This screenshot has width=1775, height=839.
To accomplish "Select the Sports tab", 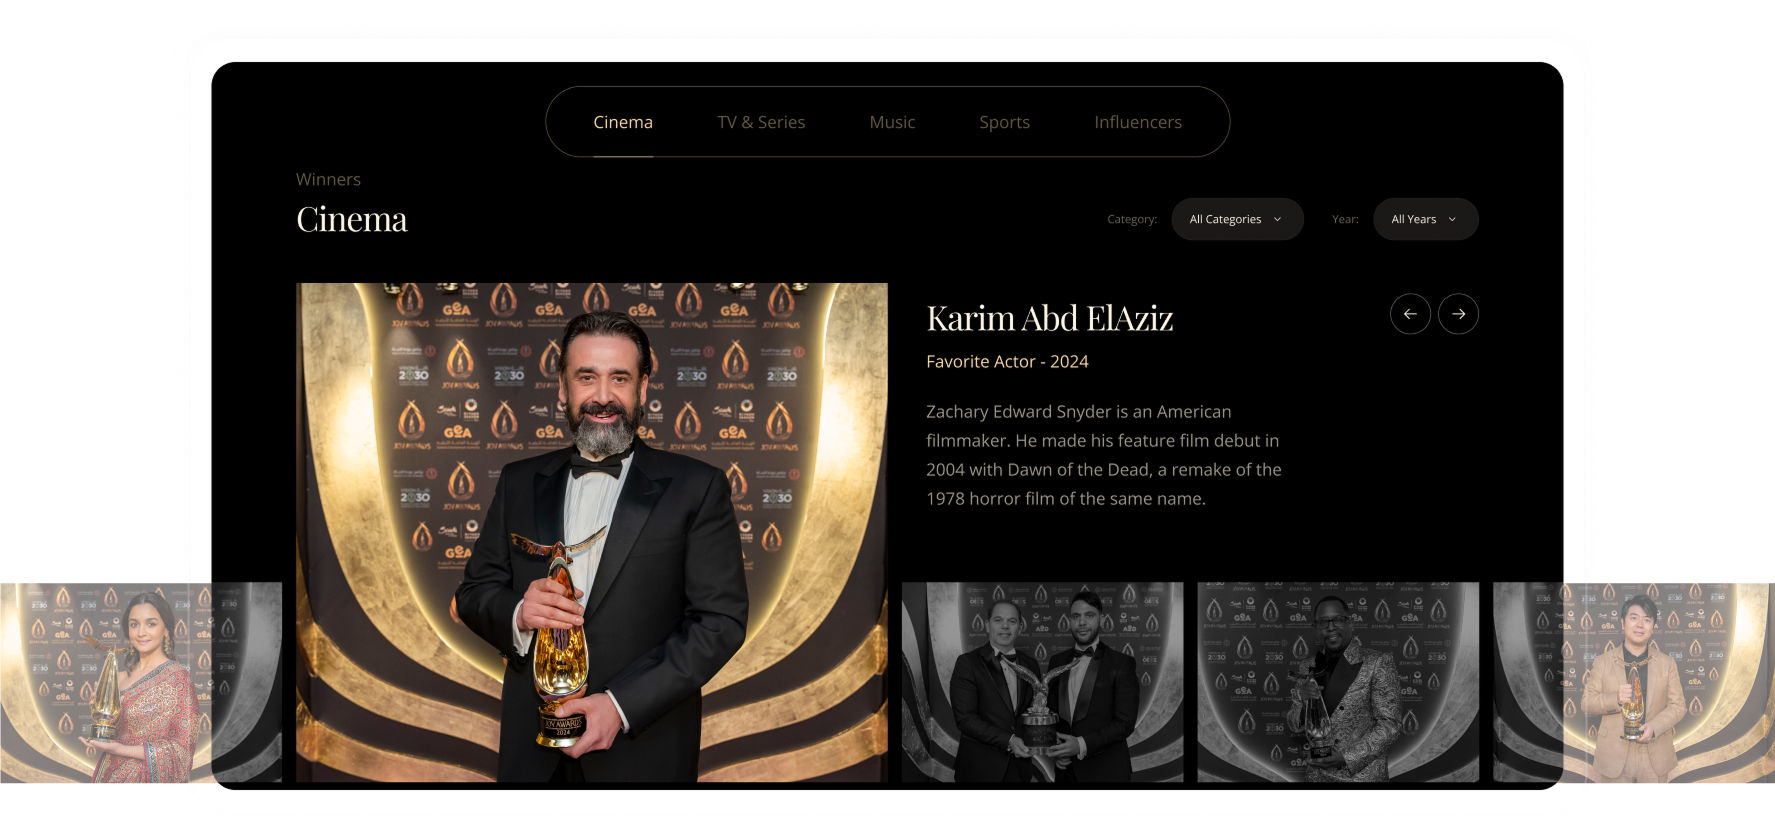I will [x=1004, y=122].
